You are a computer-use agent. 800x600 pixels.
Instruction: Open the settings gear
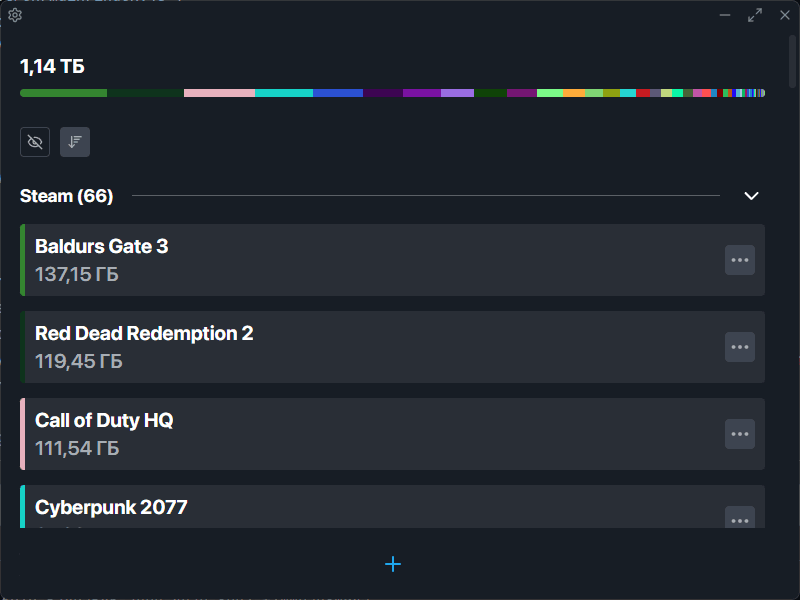point(14,15)
